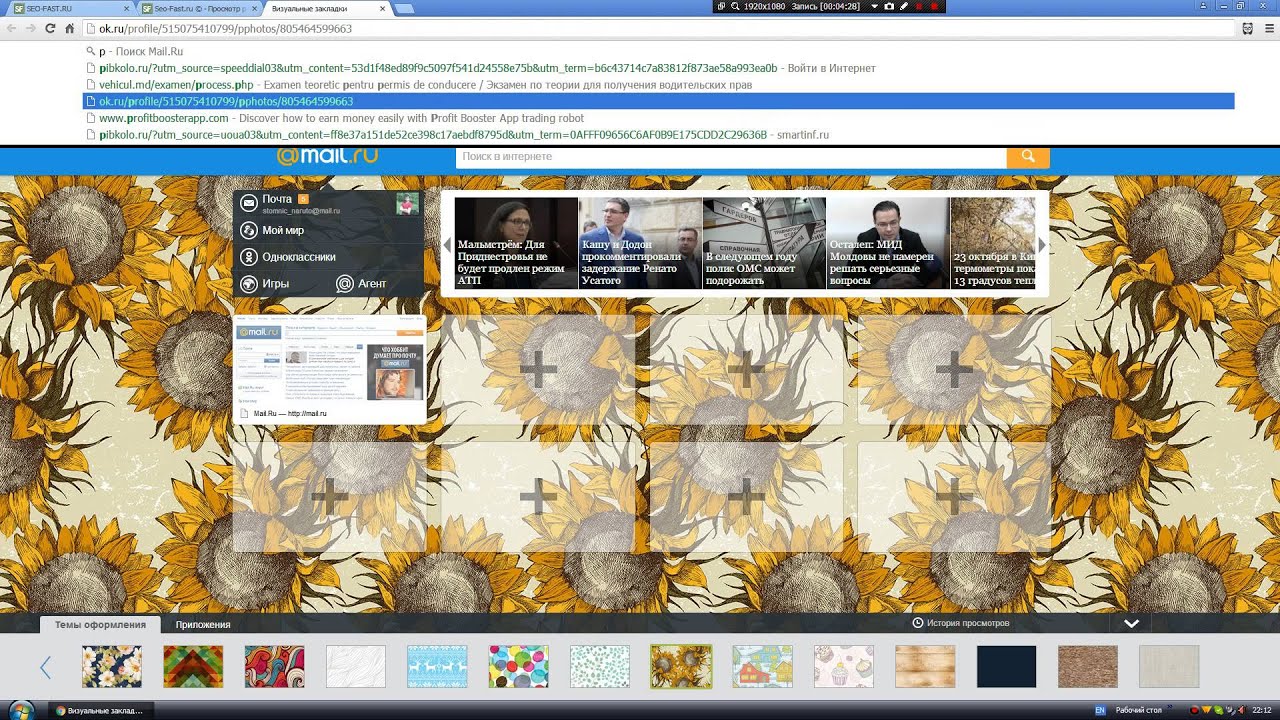Click the magnifier in recording toolbar

(x=735, y=6)
